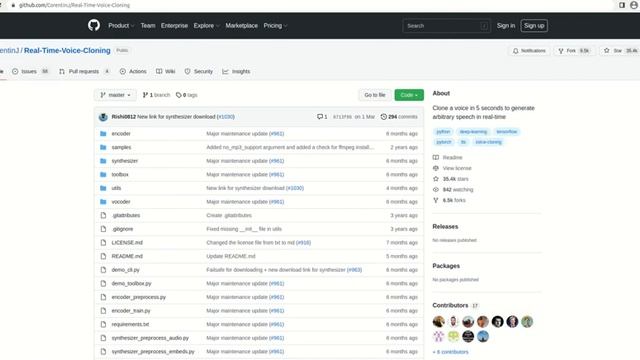Open synthesizer_preprocess_embeds.py file
640x360 pixels.
[153, 351]
